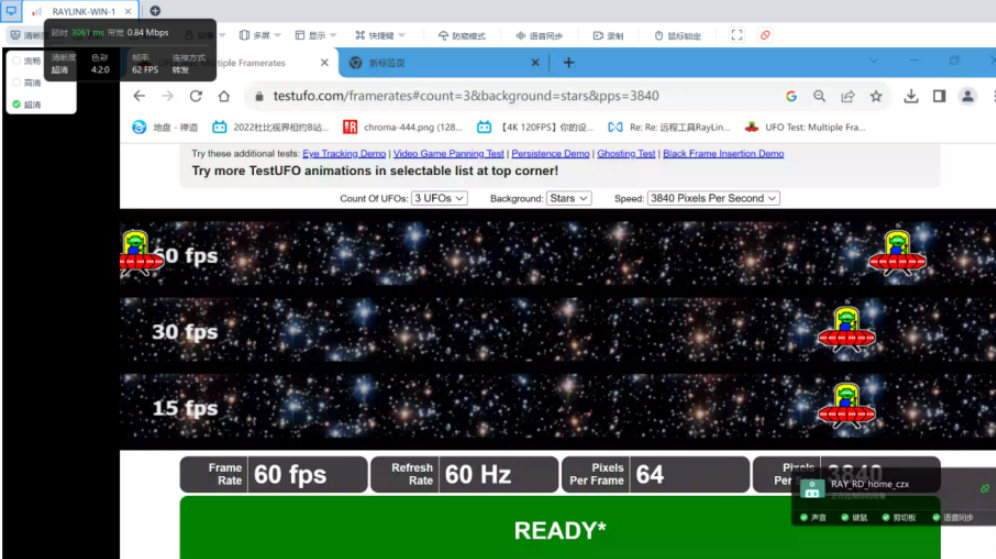Open the 4K 120FPS bookmark

pos(535,127)
